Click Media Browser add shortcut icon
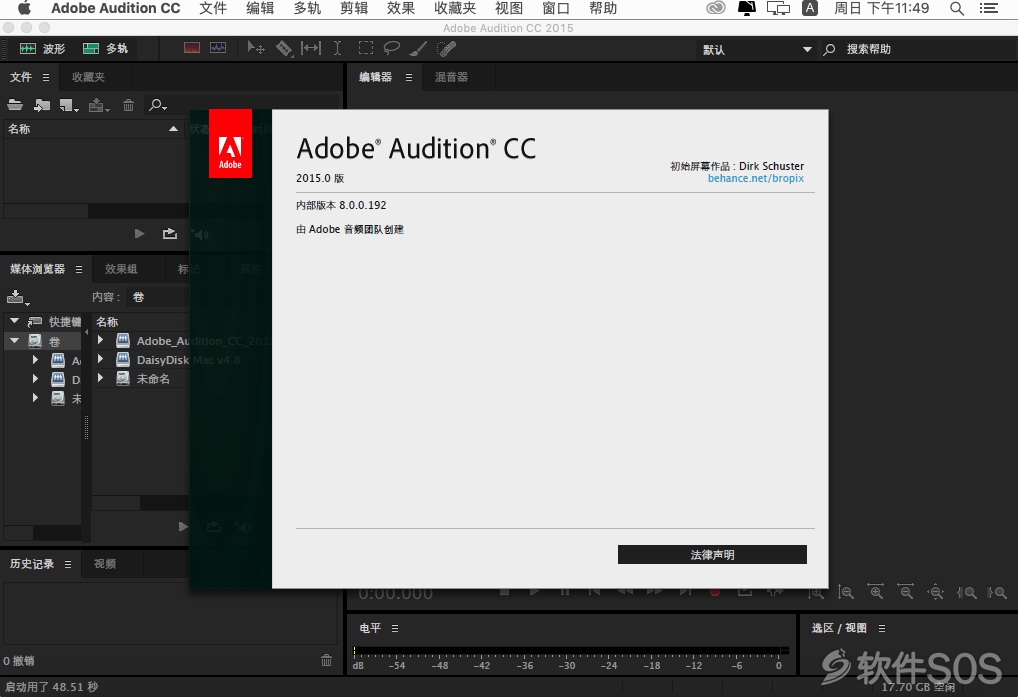Image resolution: width=1018 pixels, height=697 pixels. 18,297
